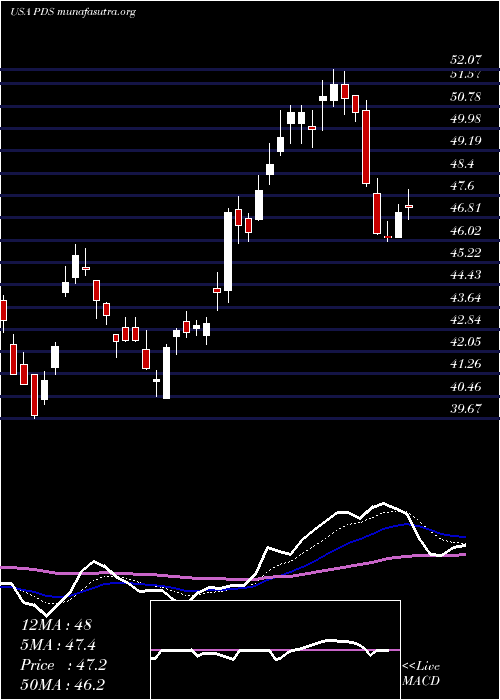This screenshot has height=700, width=500.
Task: Click the '12MA : 48' readout
Action: click(x=56, y=625)
